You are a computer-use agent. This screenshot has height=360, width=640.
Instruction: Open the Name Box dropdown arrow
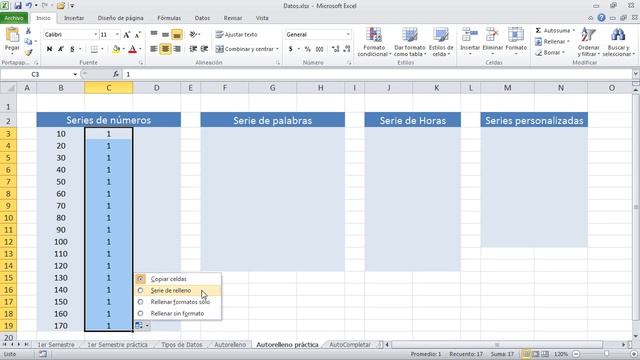coord(75,74)
